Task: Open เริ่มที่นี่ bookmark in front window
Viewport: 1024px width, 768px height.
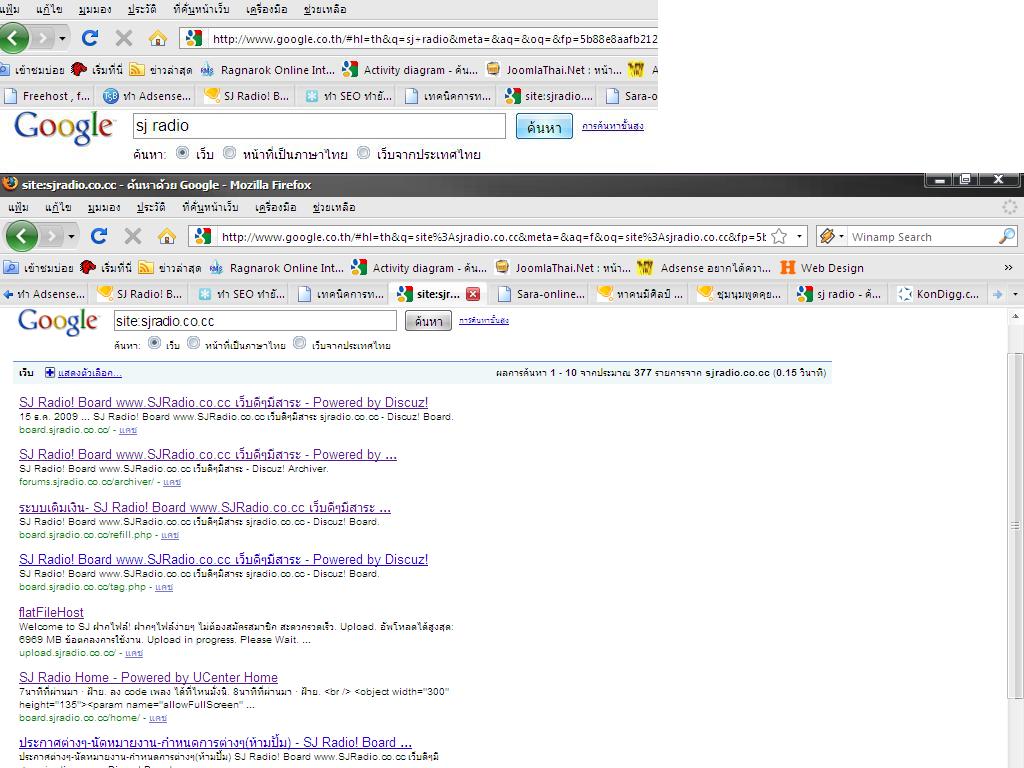Action: [108, 268]
